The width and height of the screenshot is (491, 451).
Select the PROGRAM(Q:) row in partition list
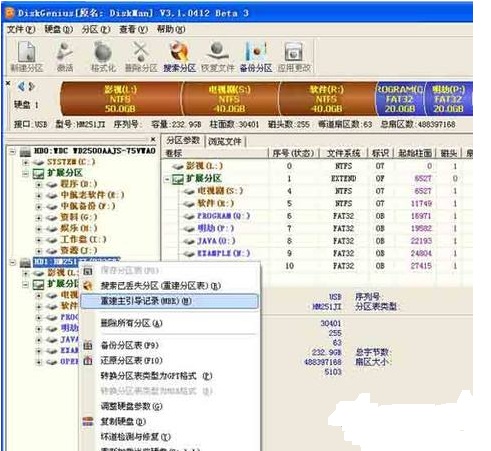point(316,216)
